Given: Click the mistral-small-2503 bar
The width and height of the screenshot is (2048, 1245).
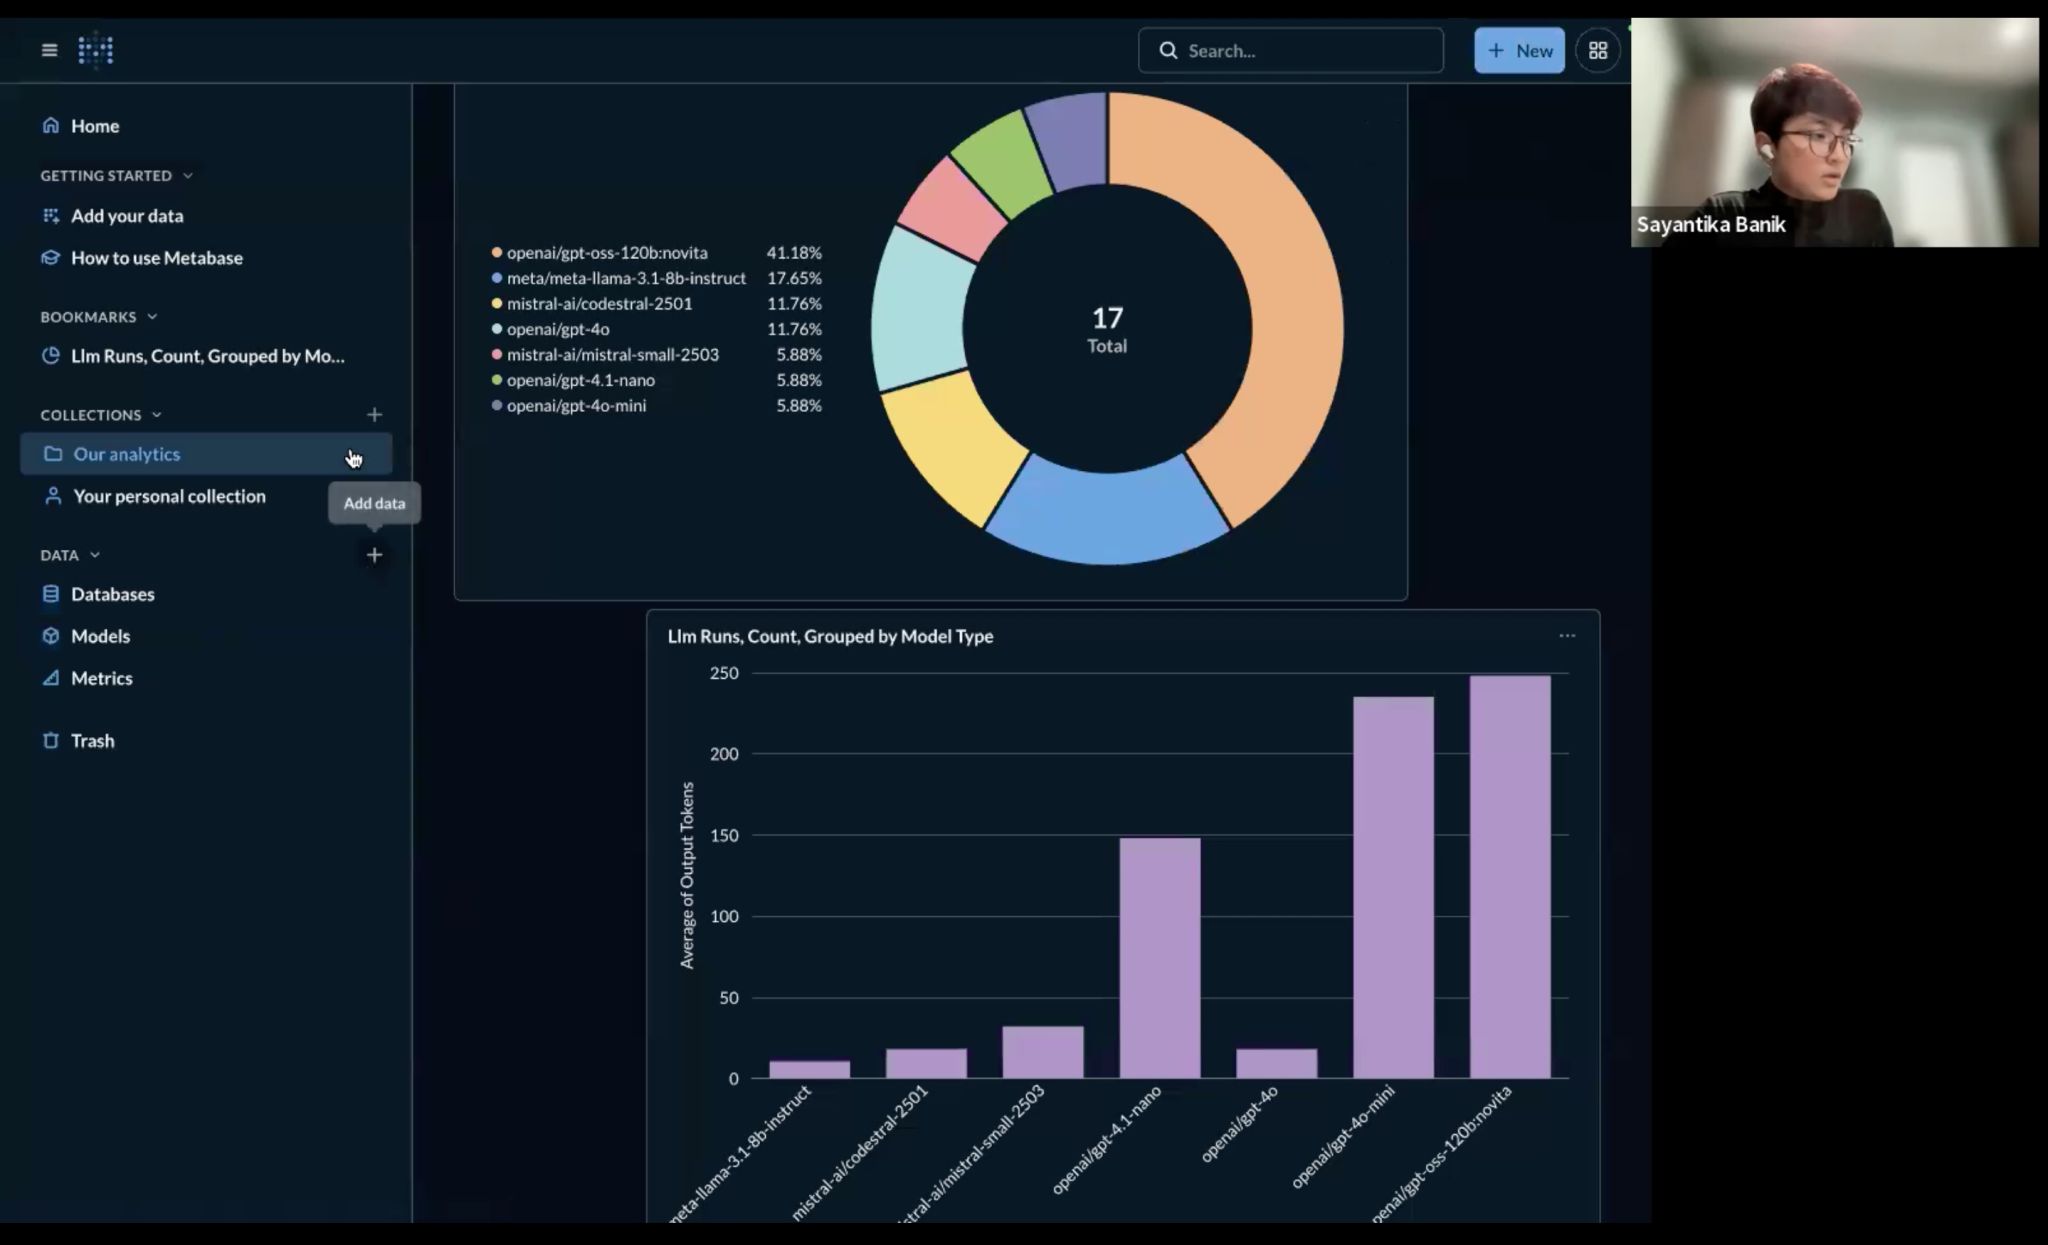Looking at the screenshot, I should (1043, 1052).
